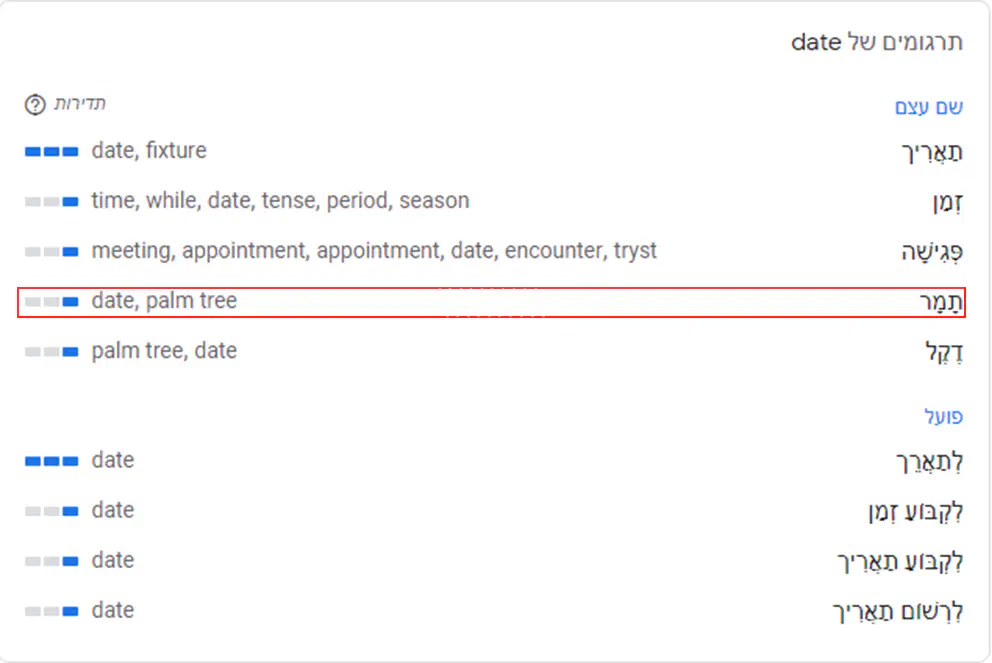The height and width of the screenshot is (663, 992).
Task: Click the frequency bar beside "date, fixture"
Action: [51, 151]
